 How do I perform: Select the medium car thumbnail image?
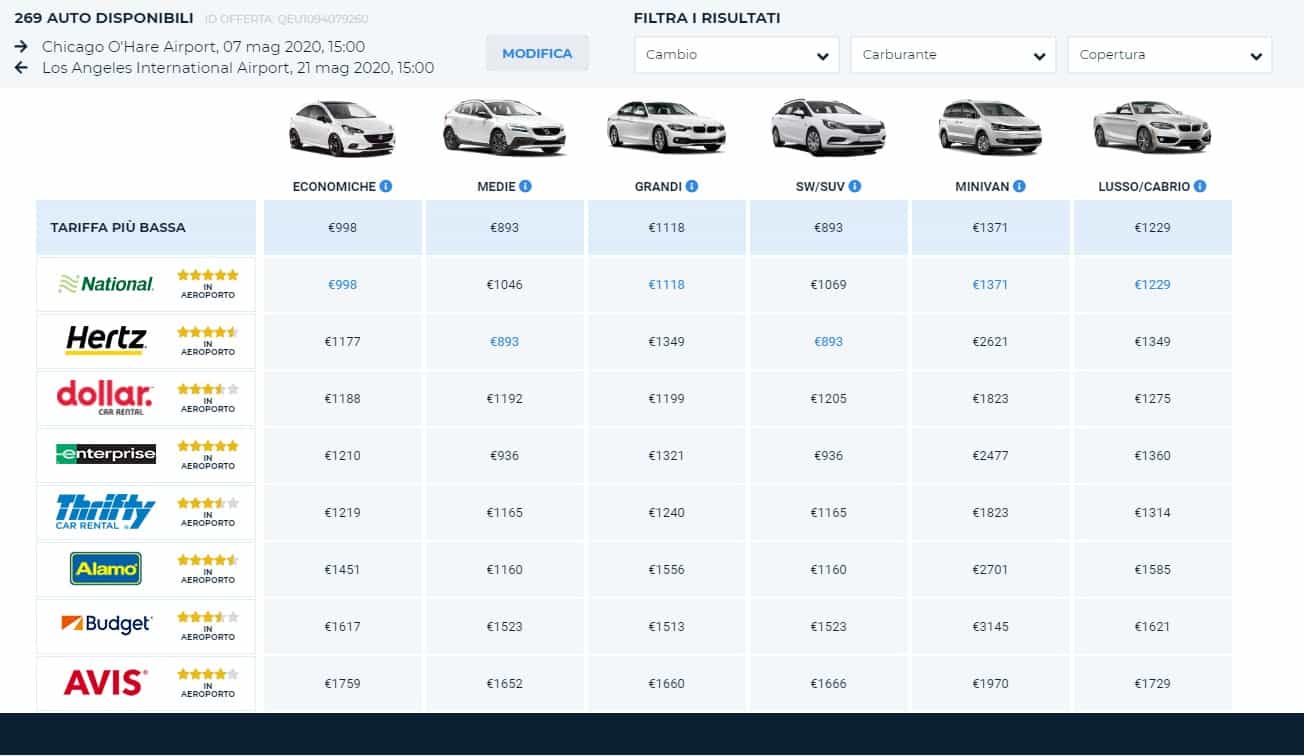(x=504, y=127)
